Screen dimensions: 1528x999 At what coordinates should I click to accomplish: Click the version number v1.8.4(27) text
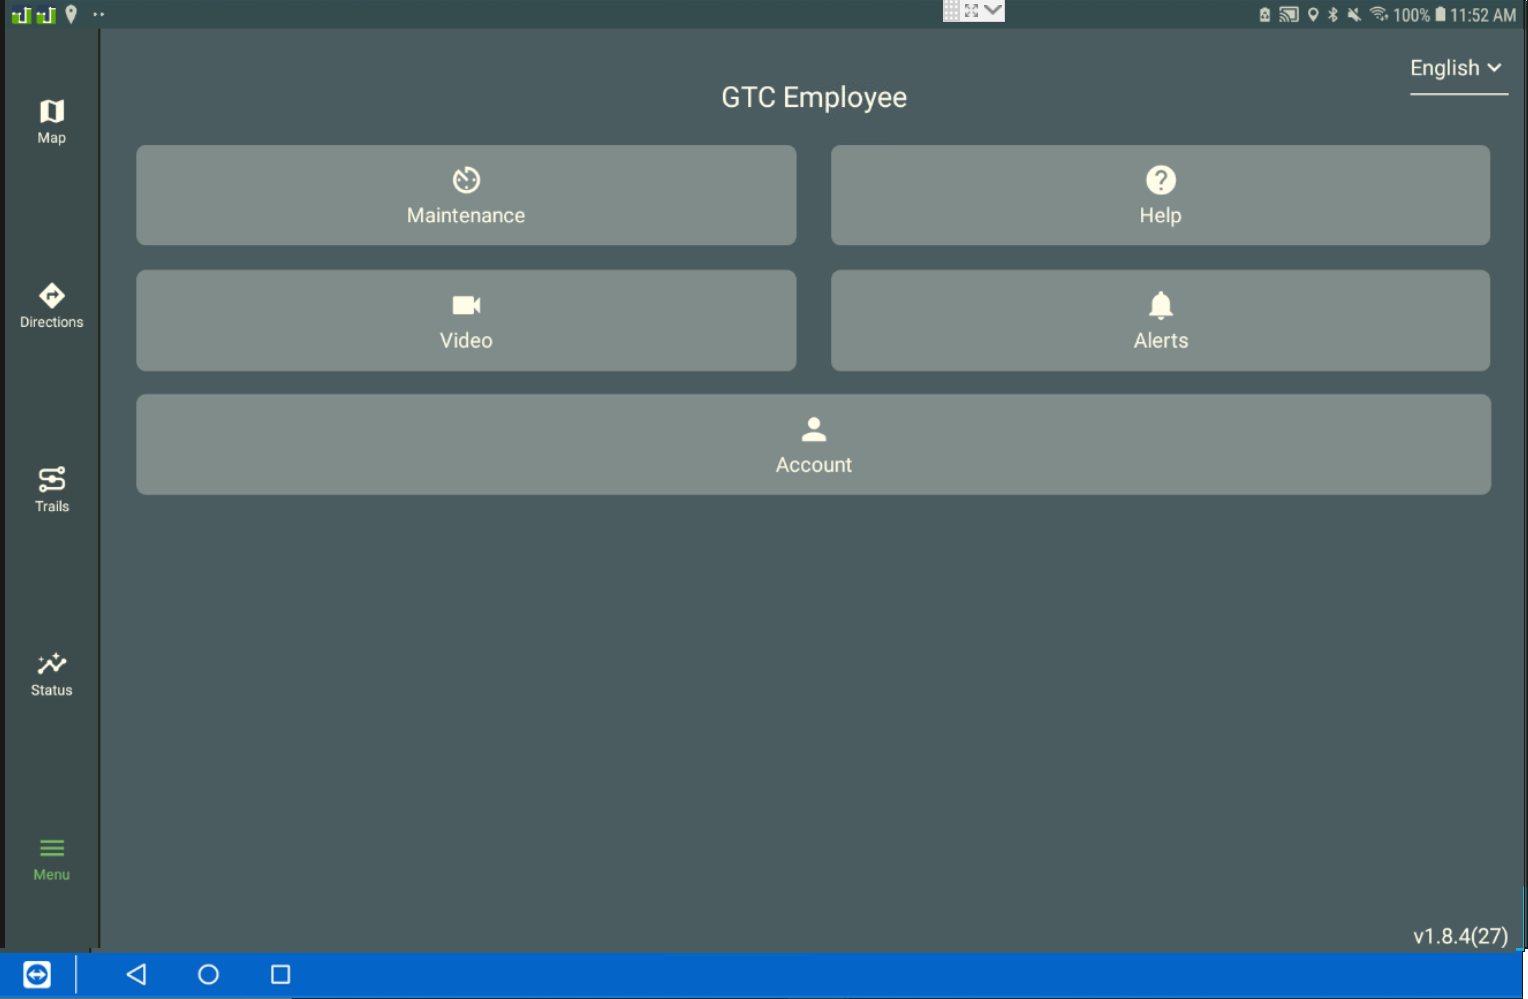(x=1459, y=936)
